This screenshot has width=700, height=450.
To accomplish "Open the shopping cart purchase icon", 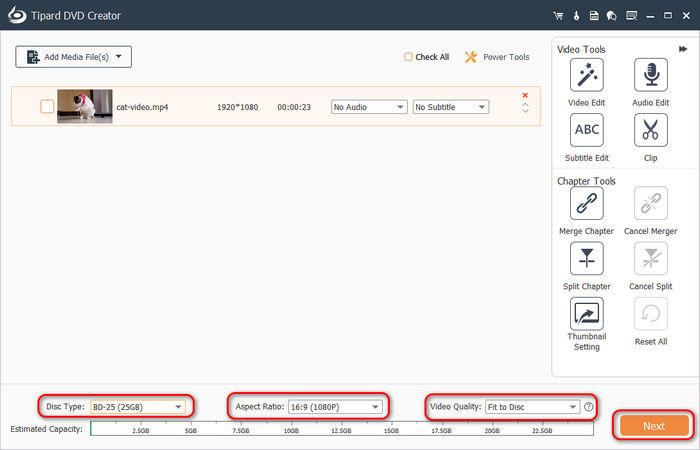I will 558,16.
